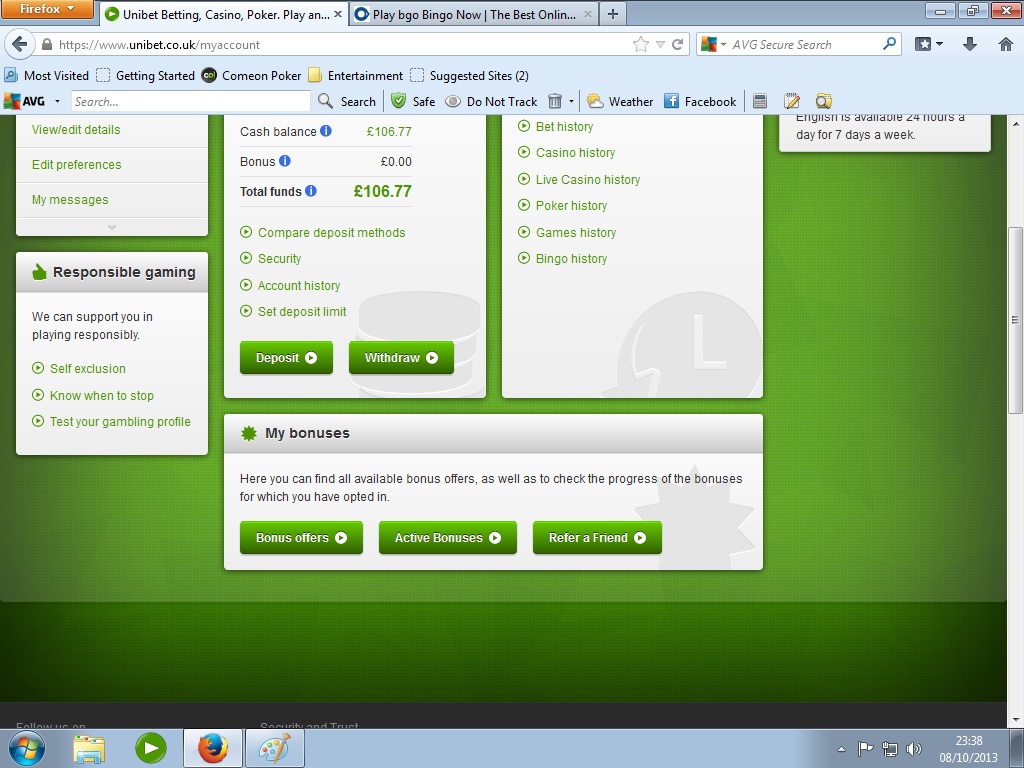Click the Cash balance info icon
The width and height of the screenshot is (1024, 768).
326,131
